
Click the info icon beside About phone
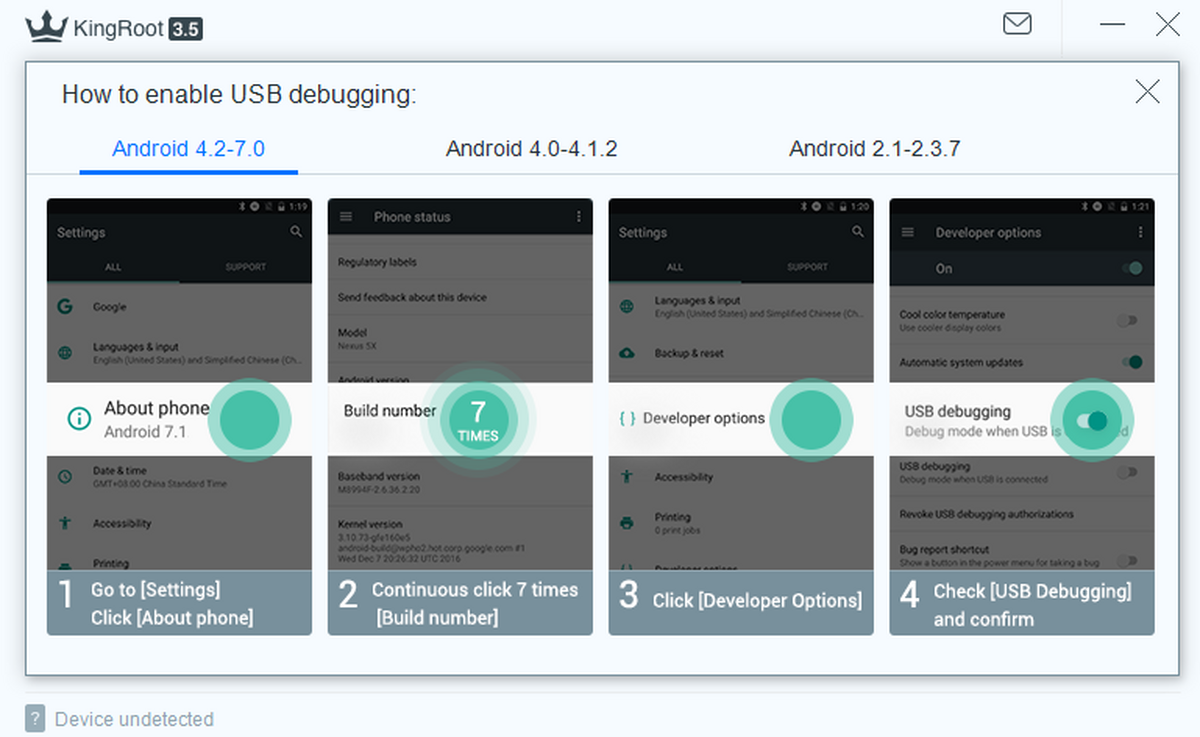coord(78,419)
